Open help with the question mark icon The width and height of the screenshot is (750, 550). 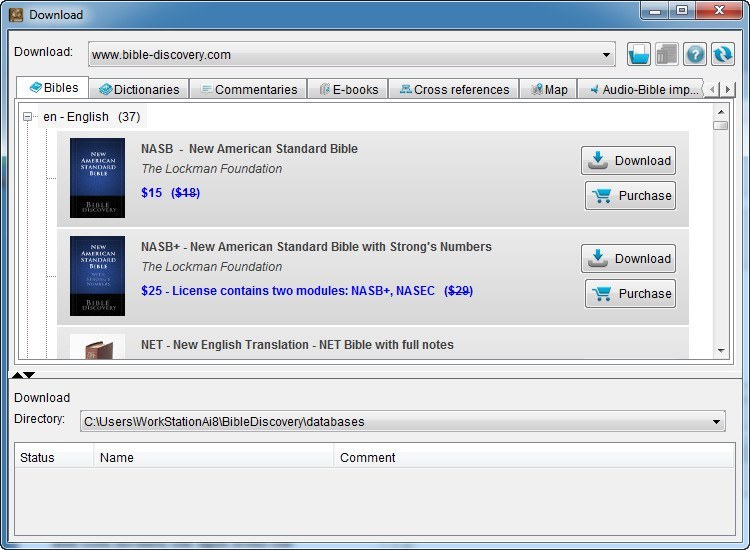tap(695, 54)
